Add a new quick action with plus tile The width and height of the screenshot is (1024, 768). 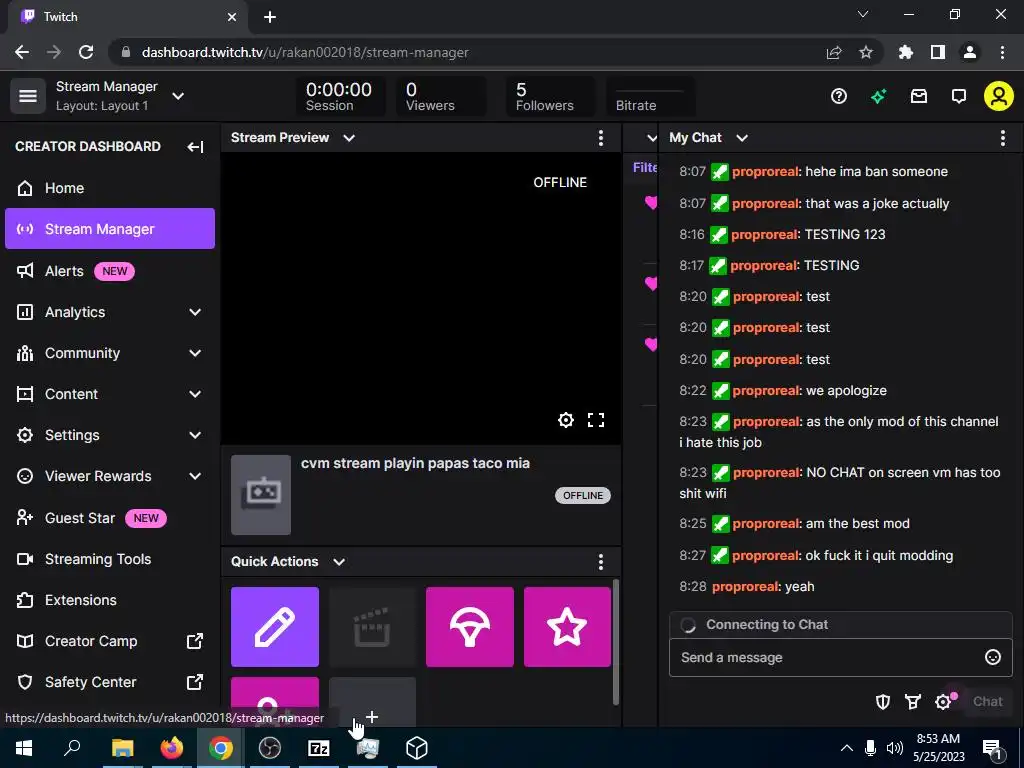(372, 702)
